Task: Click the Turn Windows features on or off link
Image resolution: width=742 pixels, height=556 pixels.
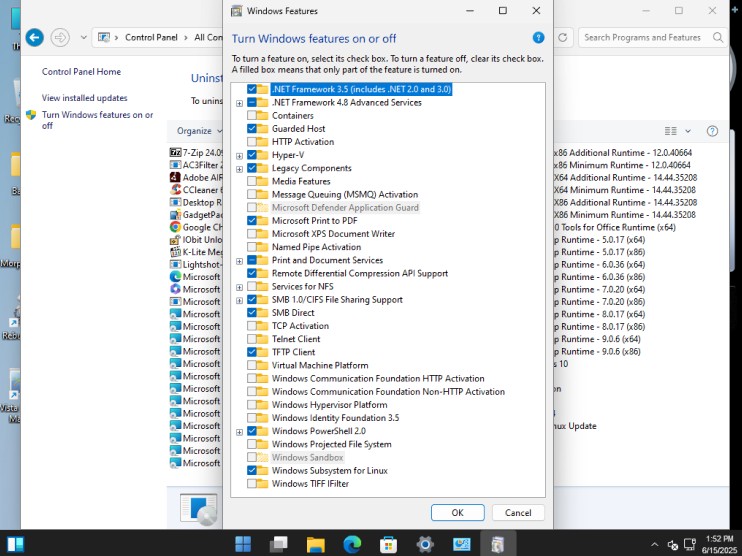Action: click(x=97, y=120)
